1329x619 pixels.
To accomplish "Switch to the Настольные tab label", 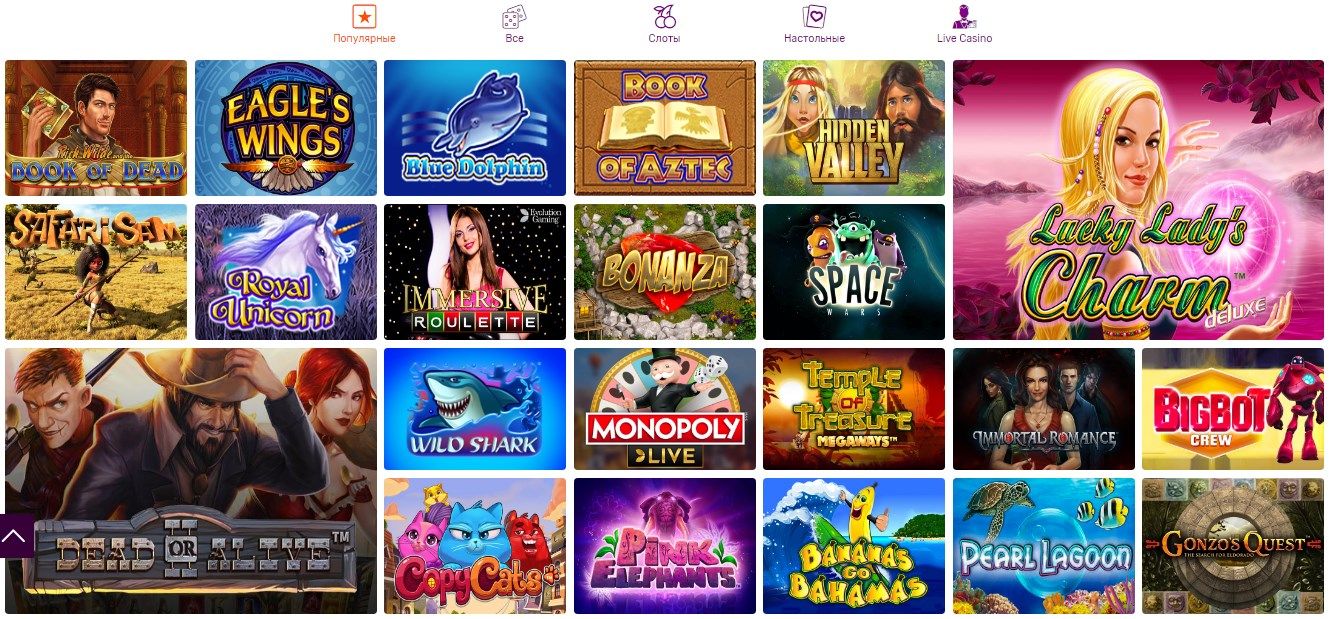I will point(814,38).
